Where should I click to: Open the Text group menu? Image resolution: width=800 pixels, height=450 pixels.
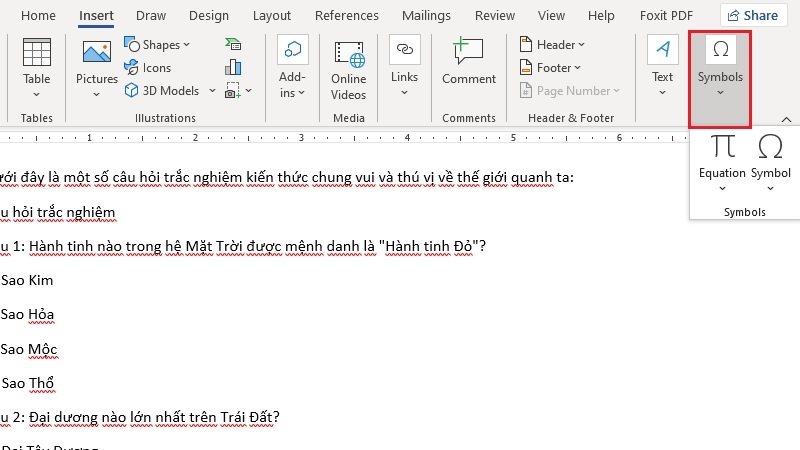coord(662,66)
